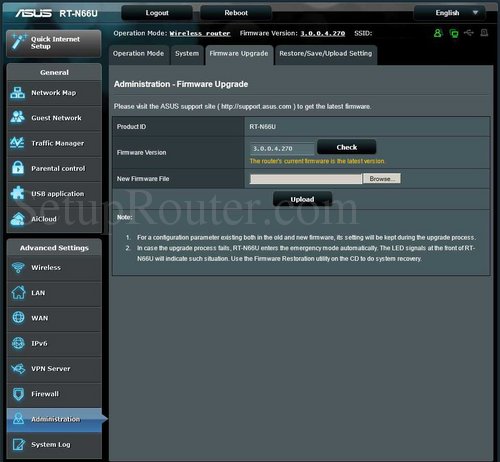This screenshot has width=500, height=462.
Task: Upload the selected firmware file
Action: (302, 199)
